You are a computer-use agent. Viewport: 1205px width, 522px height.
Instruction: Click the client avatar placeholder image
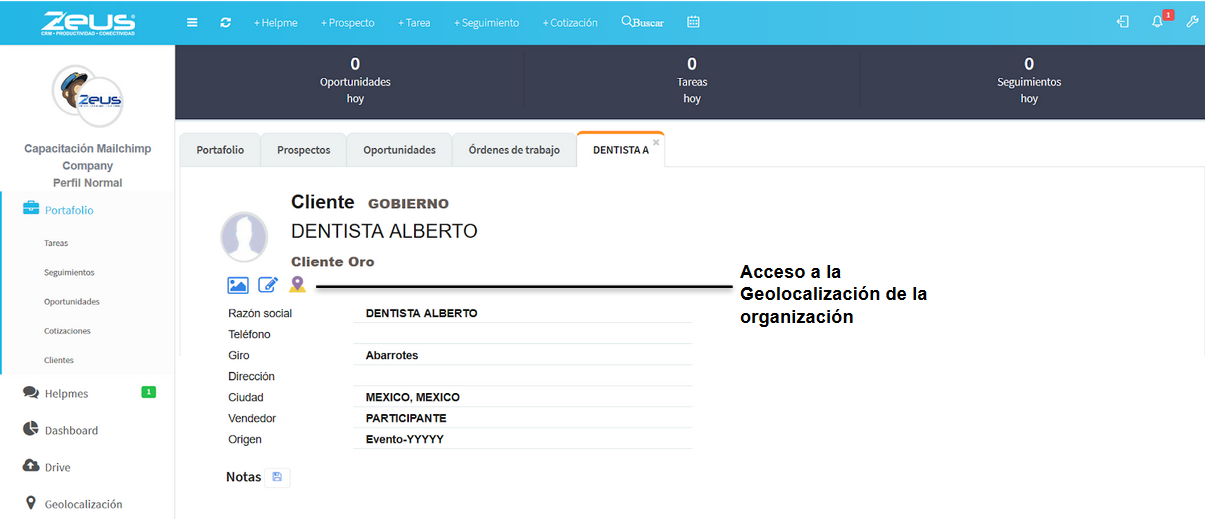pos(244,237)
